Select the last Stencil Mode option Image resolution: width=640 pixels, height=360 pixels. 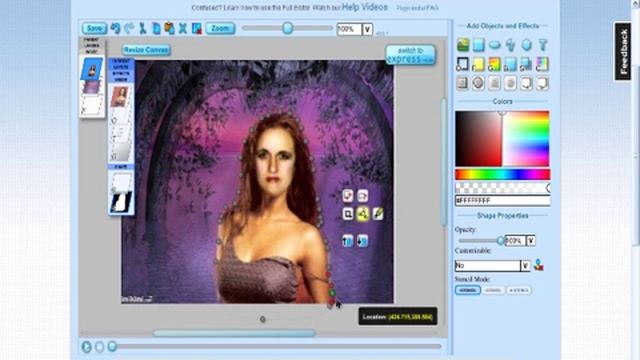pyautogui.click(x=519, y=290)
